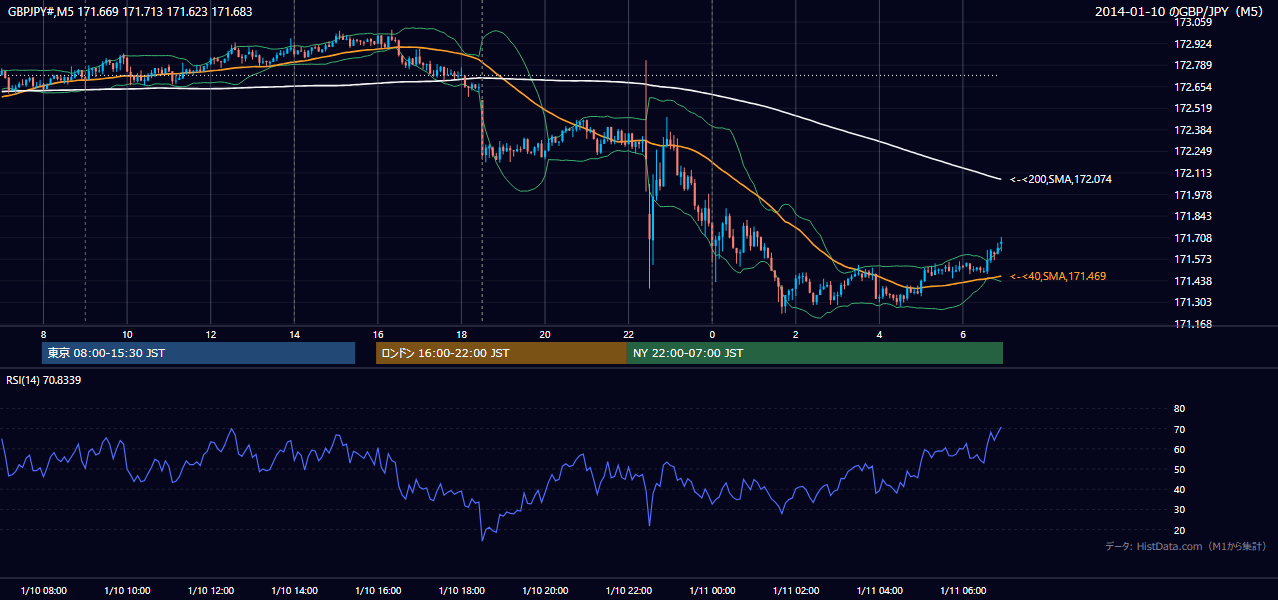Click the 1/10 08:00 time axis label
This screenshot has height=600, width=1278.
click(x=43, y=590)
